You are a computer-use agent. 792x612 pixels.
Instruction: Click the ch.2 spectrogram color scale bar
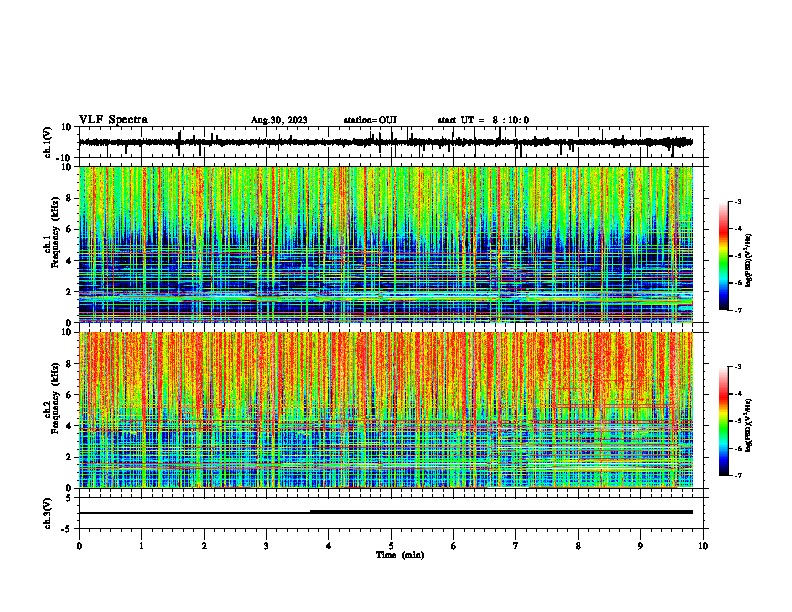point(723,421)
